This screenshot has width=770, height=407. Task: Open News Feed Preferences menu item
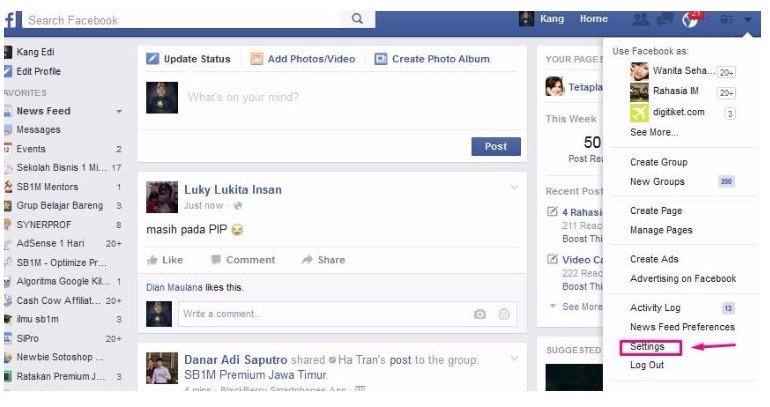coord(682,327)
